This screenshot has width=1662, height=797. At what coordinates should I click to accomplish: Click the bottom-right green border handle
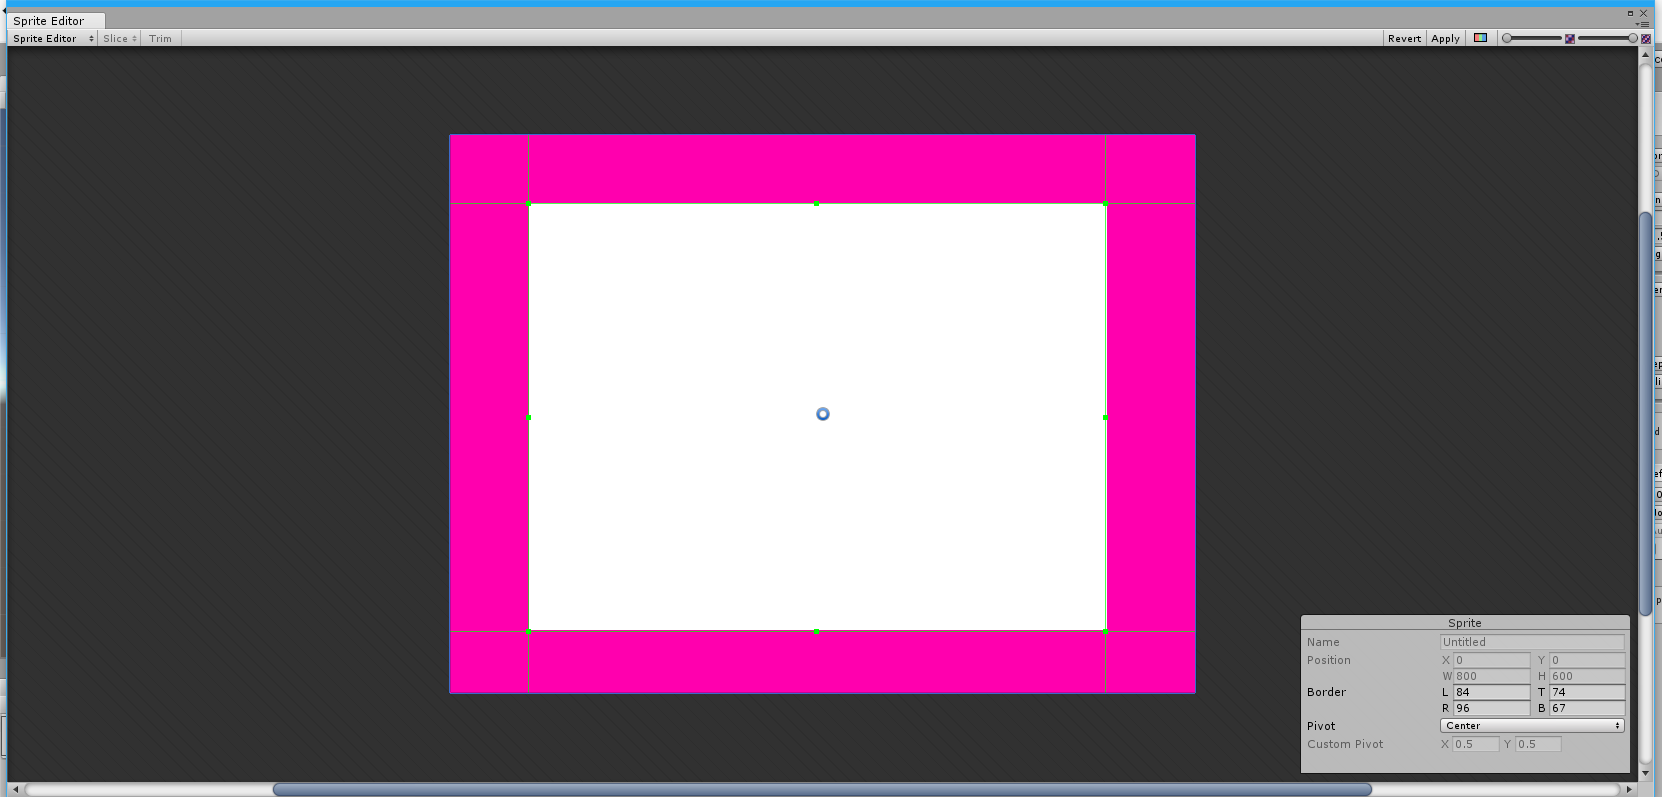click(1105, 632)
